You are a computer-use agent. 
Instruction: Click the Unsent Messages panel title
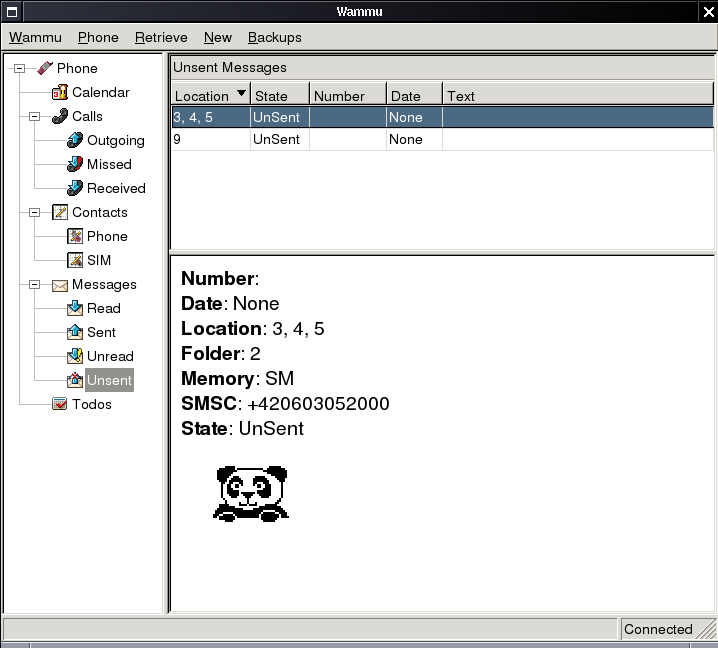(230, 67)
